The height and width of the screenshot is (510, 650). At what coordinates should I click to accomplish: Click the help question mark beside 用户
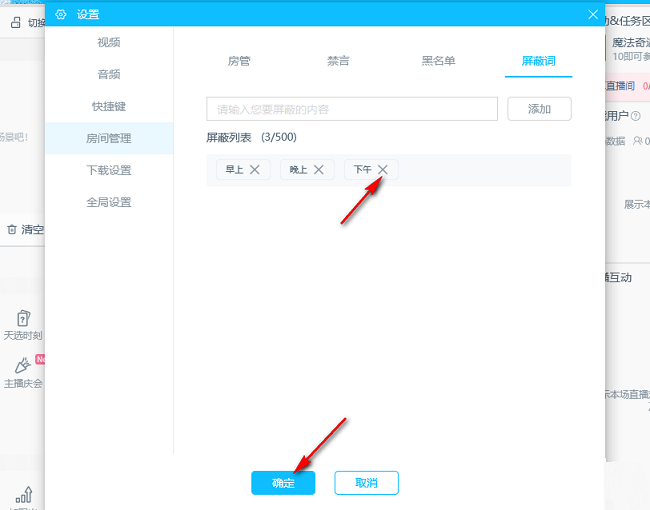[x=635, y=116]
